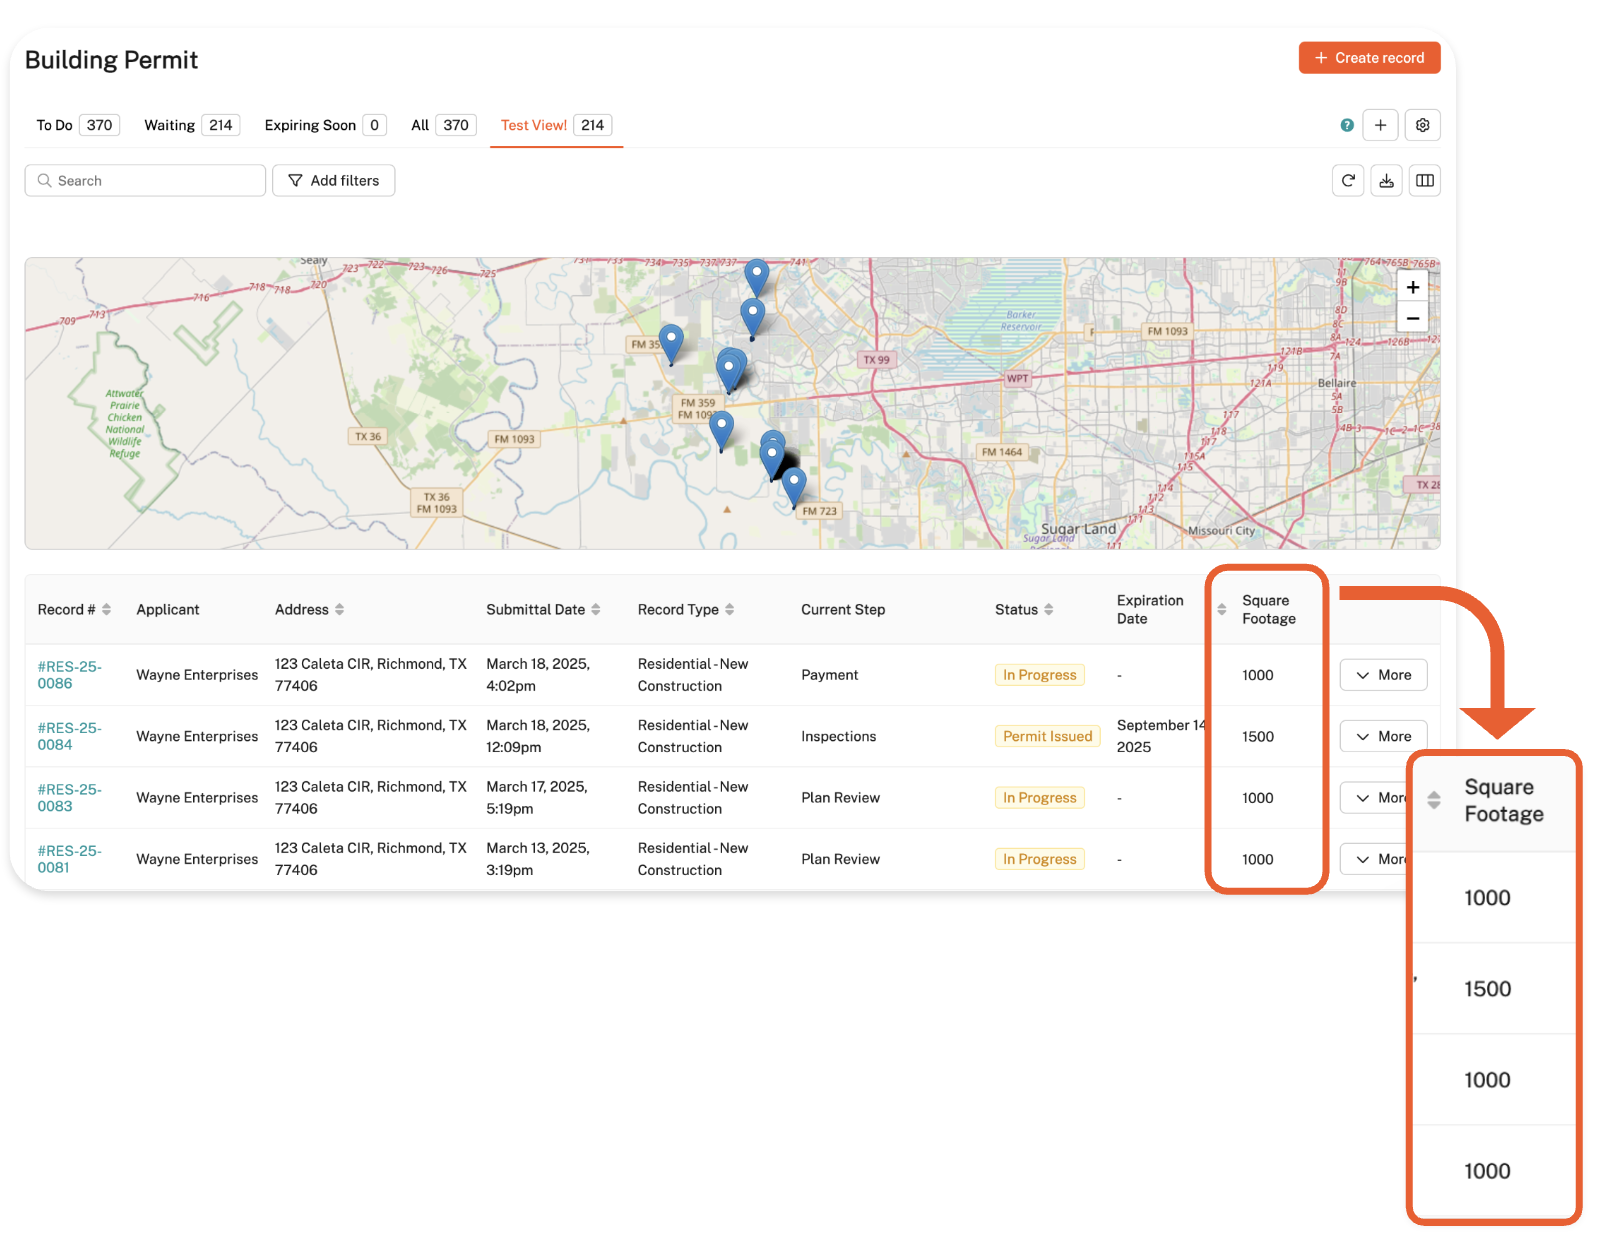Image resolution: width=1602 pixels, height=1244 pixels.
Task: Expand More menu for RES-25-0084
Action: point(1383,737)
